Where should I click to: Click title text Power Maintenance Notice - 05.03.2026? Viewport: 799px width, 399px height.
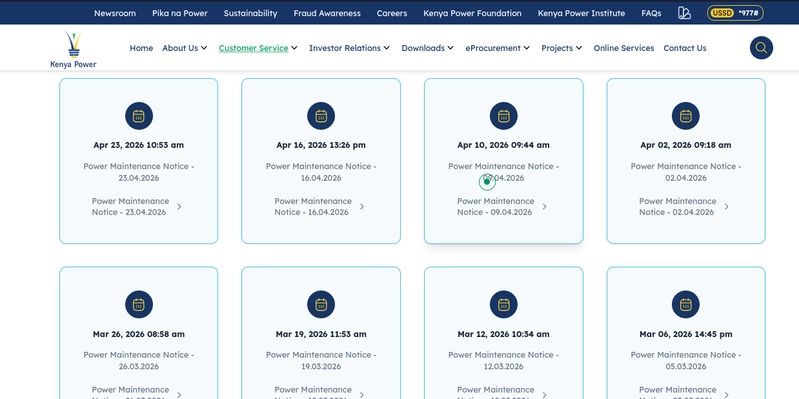(686, 360)
